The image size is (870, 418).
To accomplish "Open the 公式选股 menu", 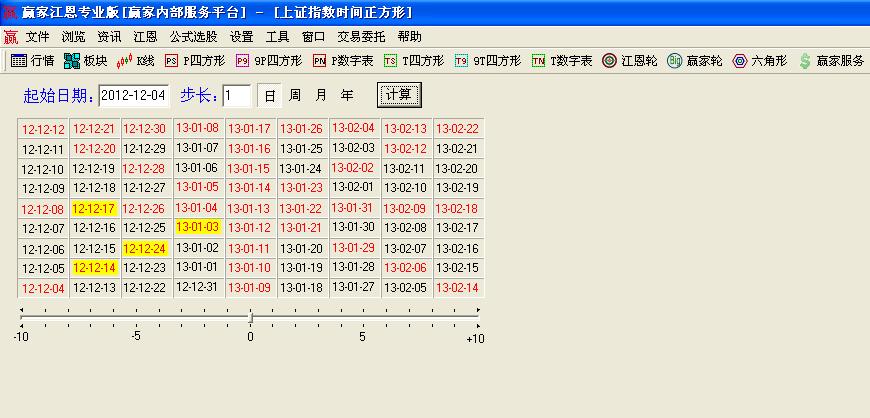I will (x=194, y=36).
